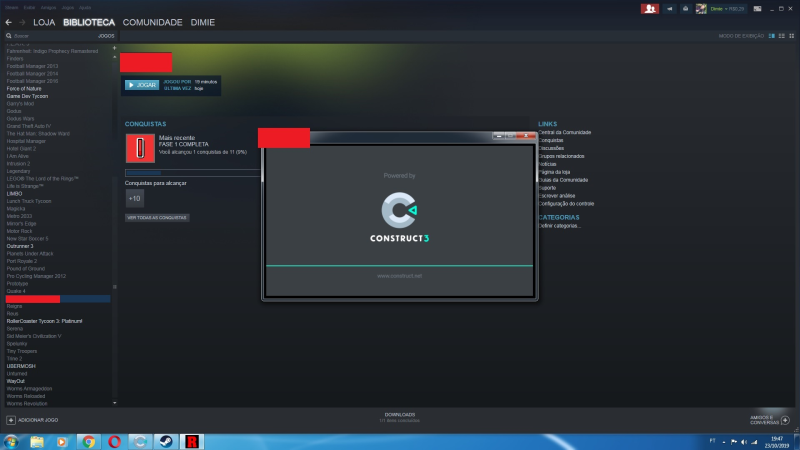Open the Guias da Comunidade link
The height and width of the screenshot is (450, 800).
(x=563, y=180)
